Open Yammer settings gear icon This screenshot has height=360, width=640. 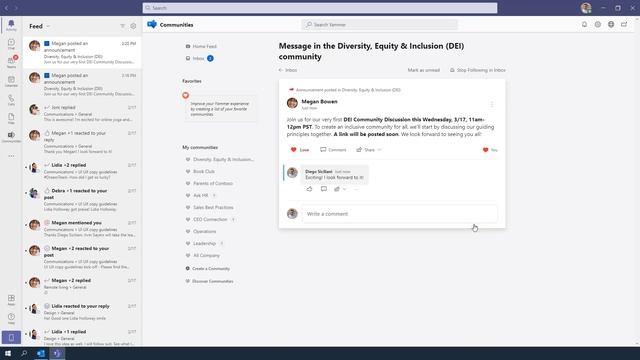point(598,24)
